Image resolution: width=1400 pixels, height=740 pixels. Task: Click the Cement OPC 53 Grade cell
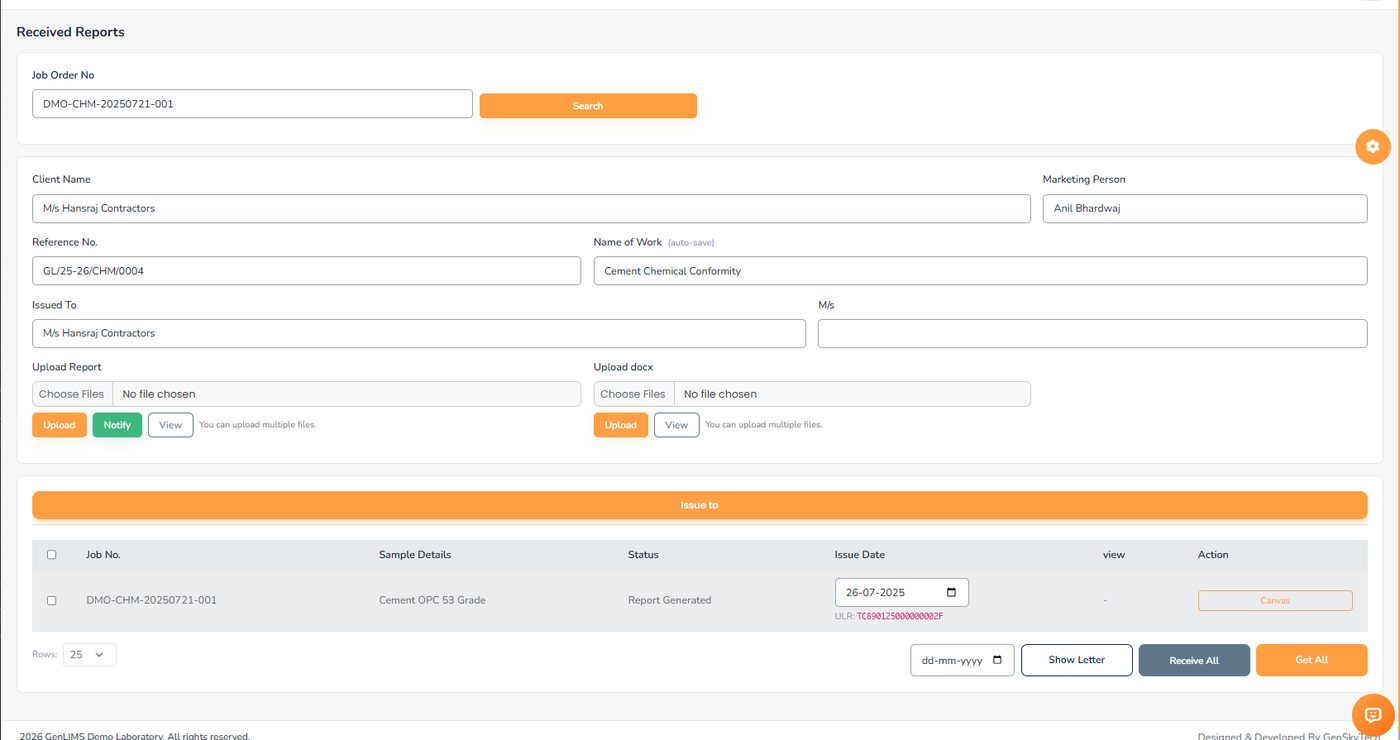coord(432,601)
